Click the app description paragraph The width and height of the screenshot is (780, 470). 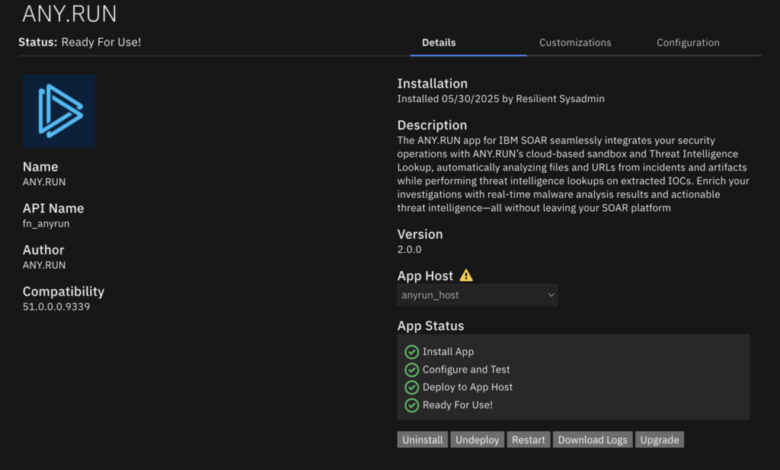coord(573,174)
